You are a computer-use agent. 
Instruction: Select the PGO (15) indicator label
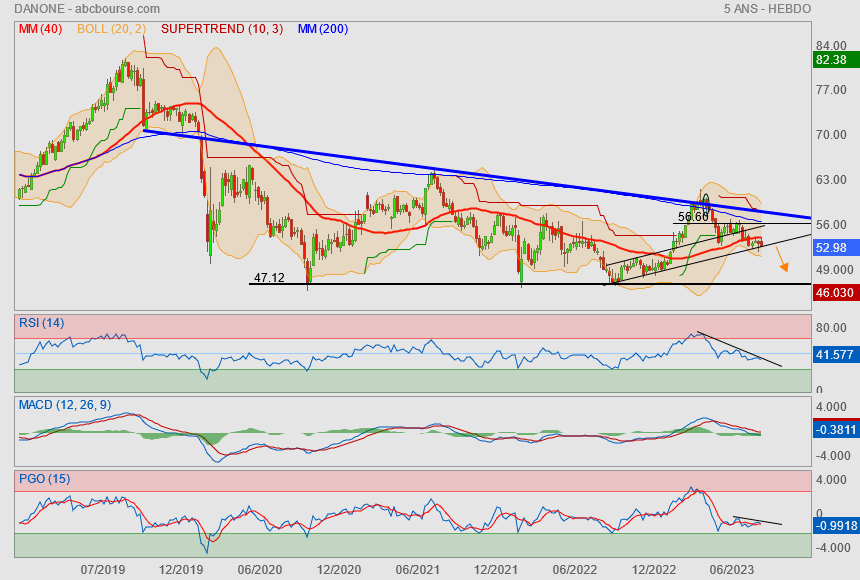pos(44,479)
